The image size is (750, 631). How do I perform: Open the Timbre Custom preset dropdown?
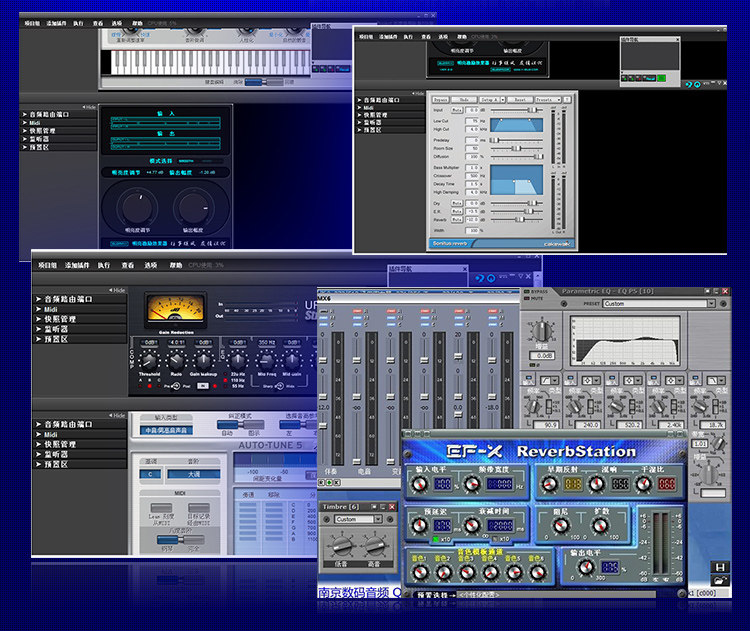point(358,519)
